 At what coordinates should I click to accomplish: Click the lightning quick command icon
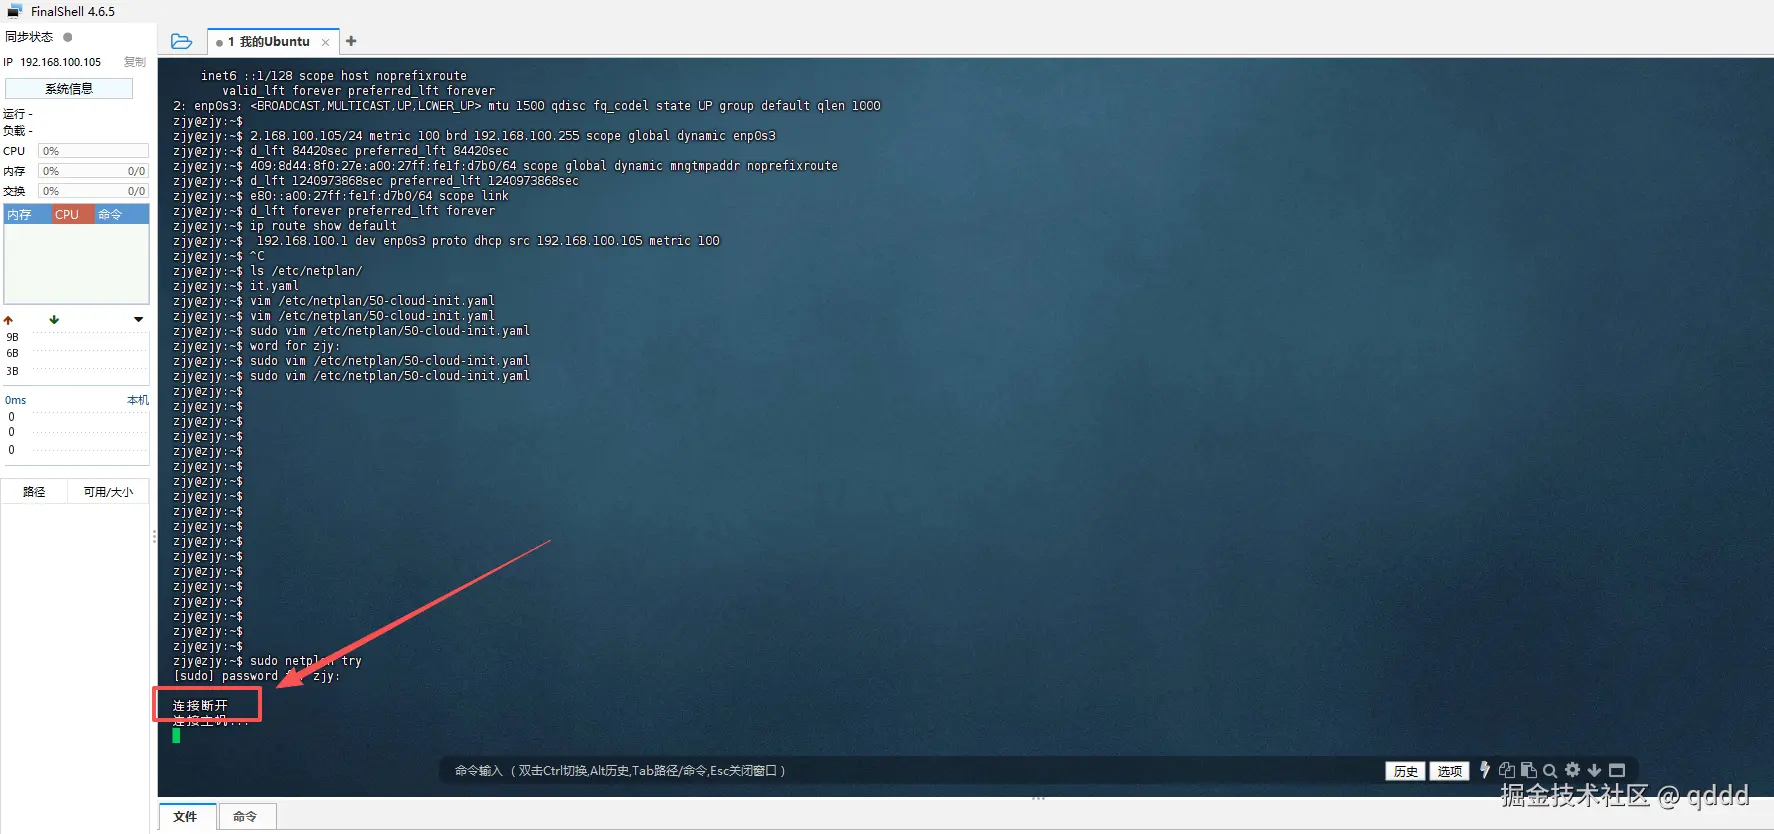click(x=1485, y=770)
